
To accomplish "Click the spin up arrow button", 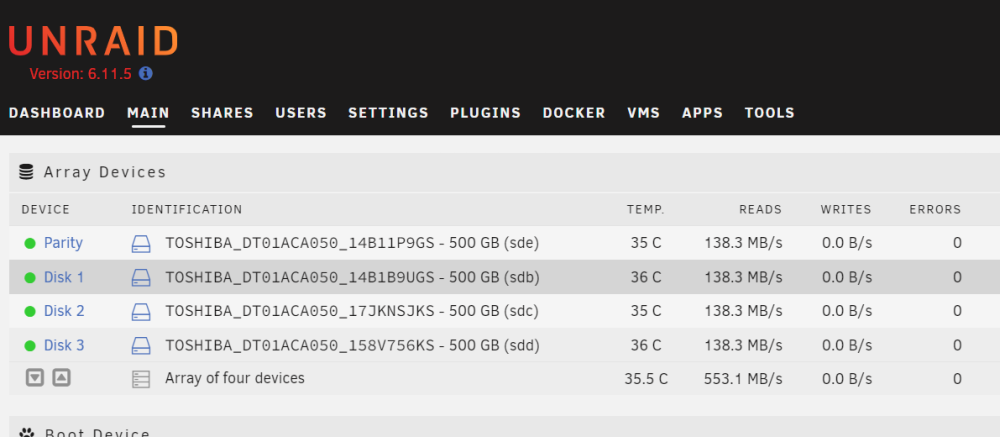I will pos(61,378).
